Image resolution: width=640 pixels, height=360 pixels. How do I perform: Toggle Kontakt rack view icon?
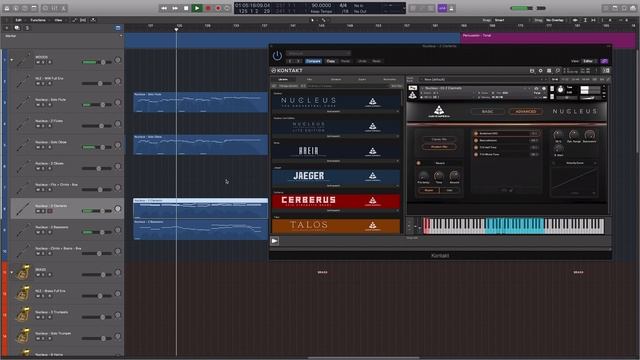549,71
